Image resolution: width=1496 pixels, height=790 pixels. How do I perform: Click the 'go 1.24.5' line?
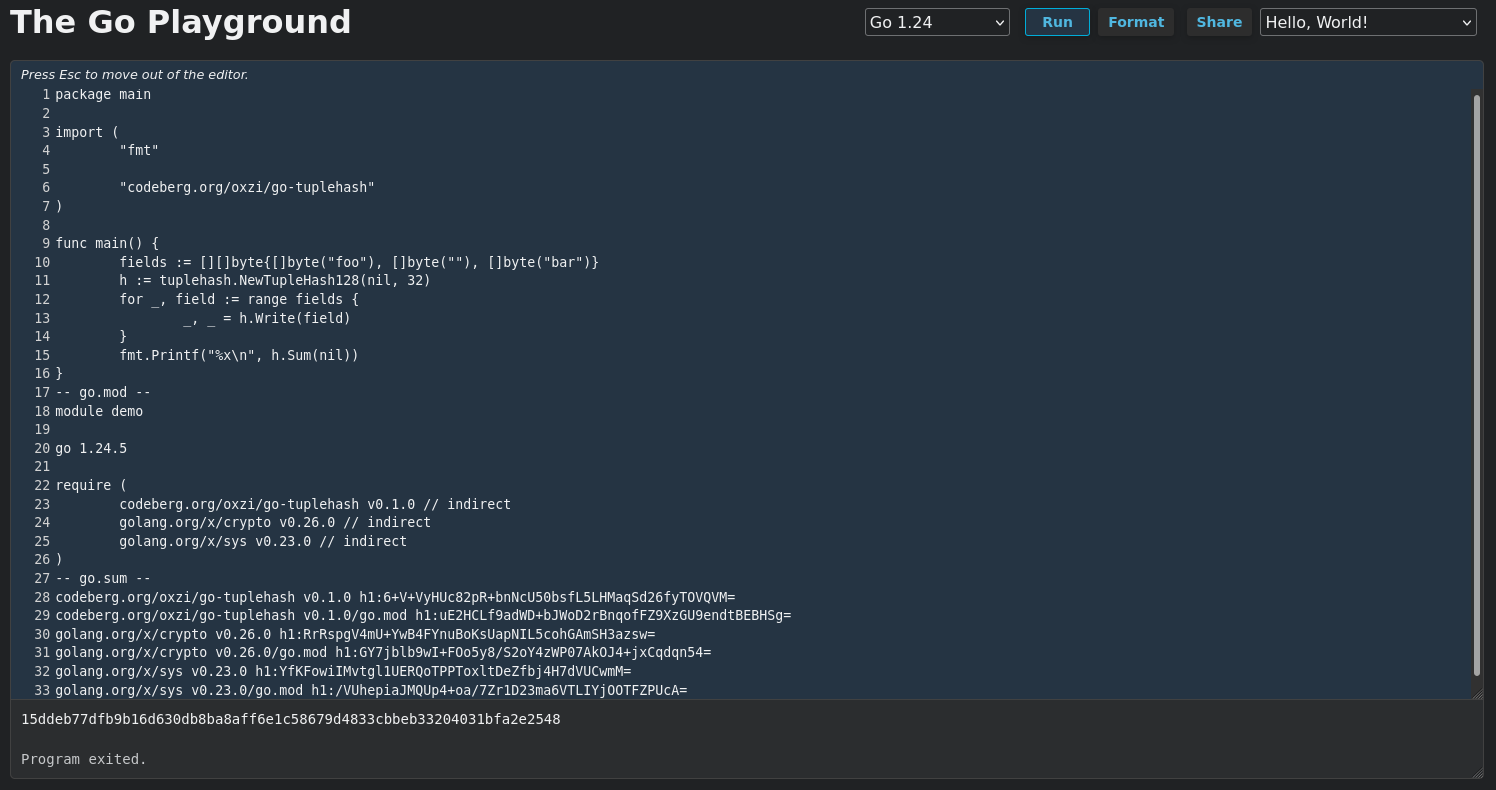tap(91, 448)
